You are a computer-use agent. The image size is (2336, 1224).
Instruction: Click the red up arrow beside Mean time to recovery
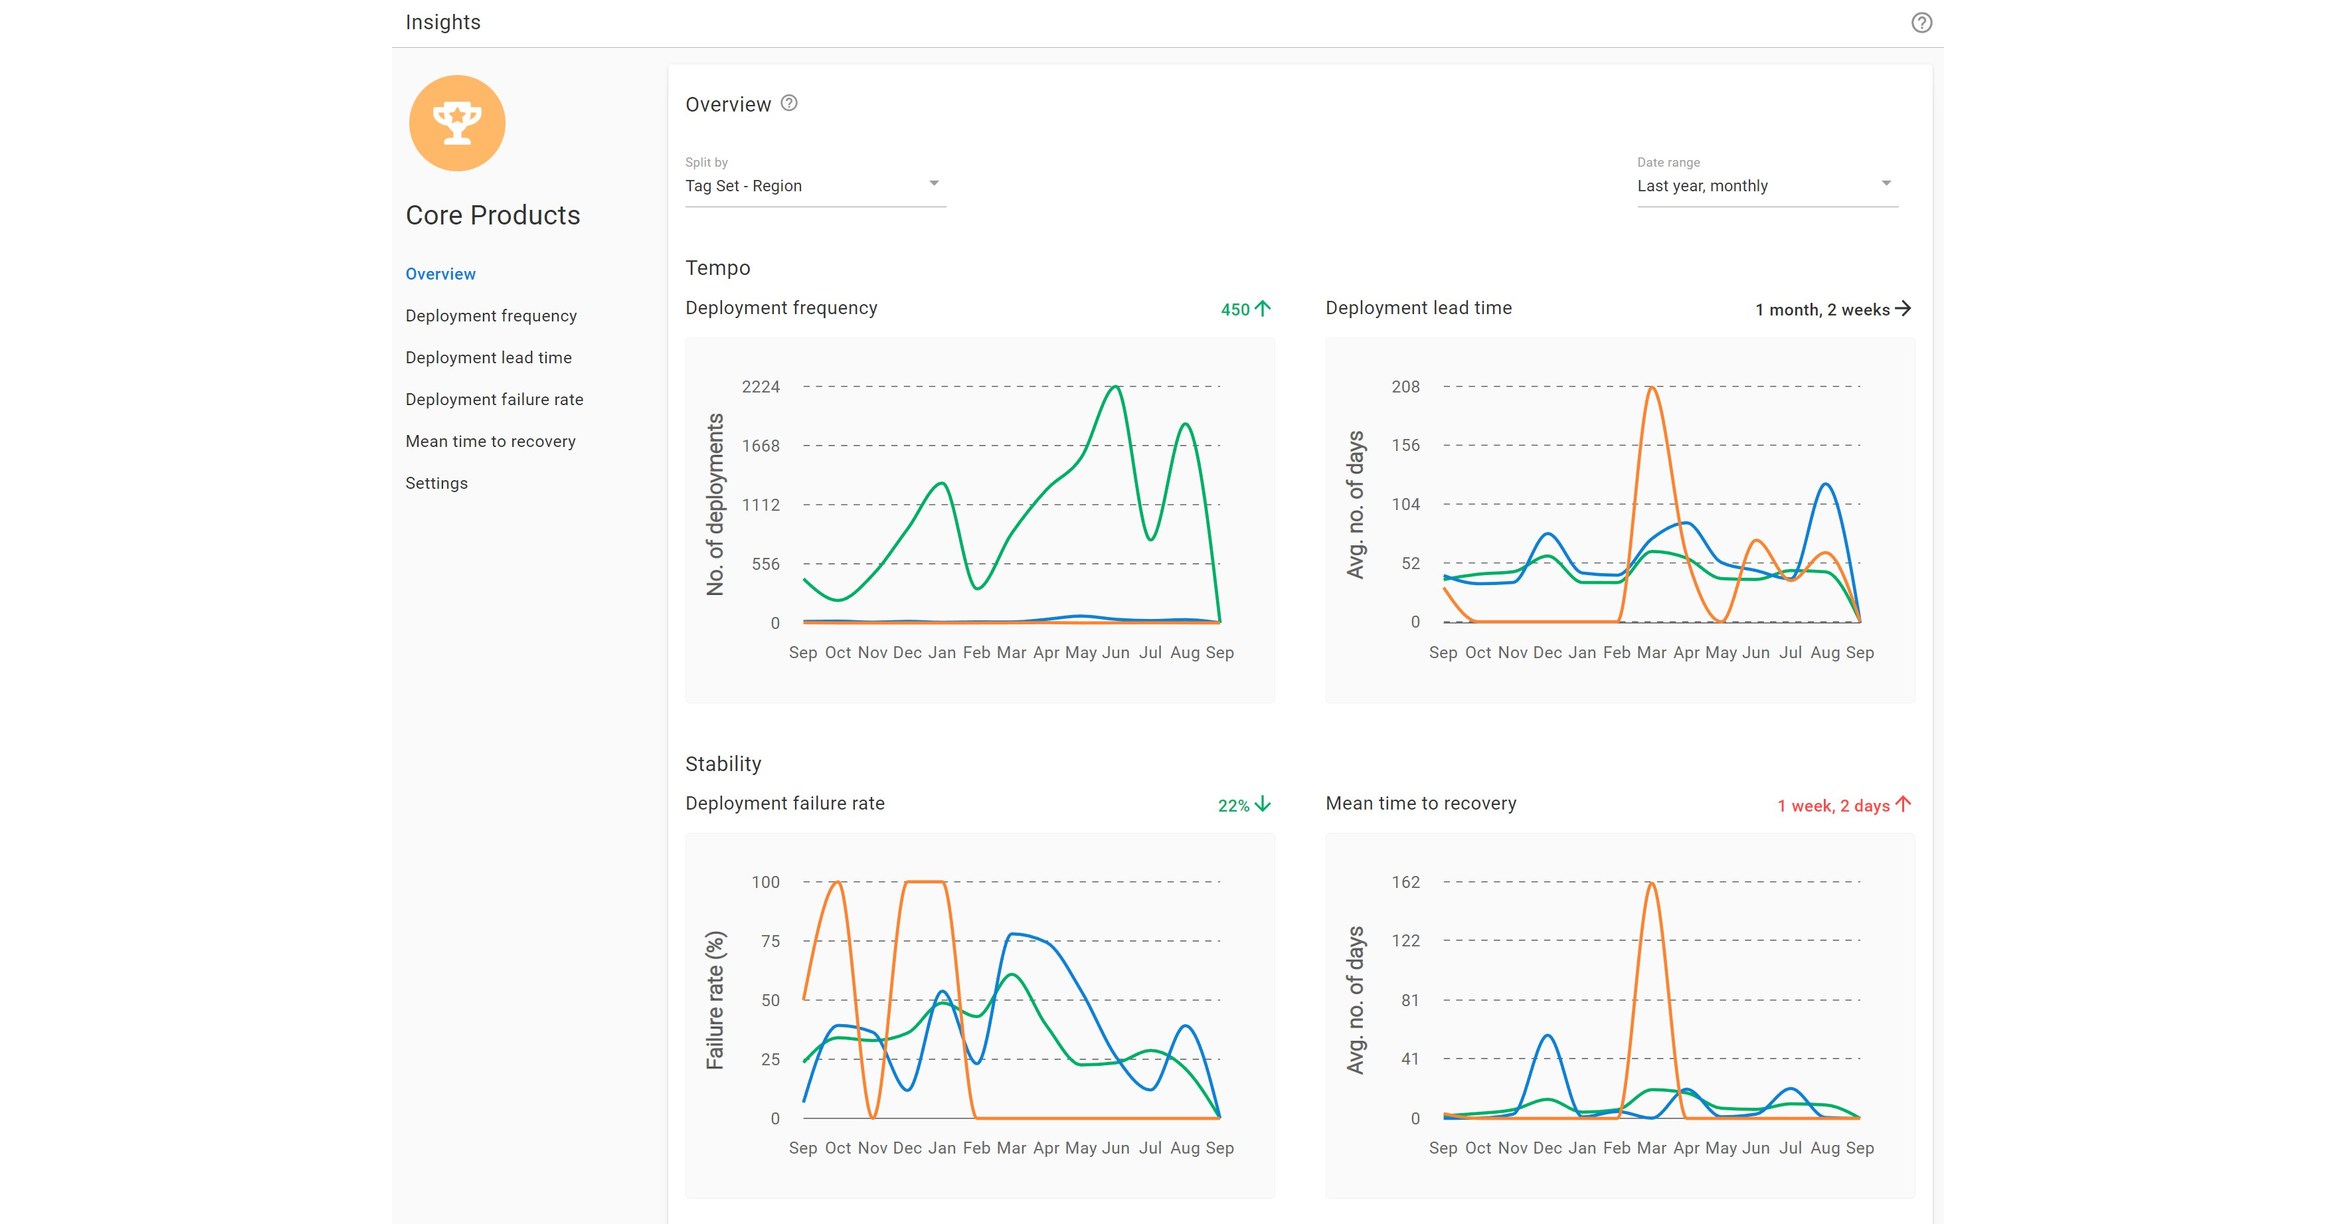1903,804
